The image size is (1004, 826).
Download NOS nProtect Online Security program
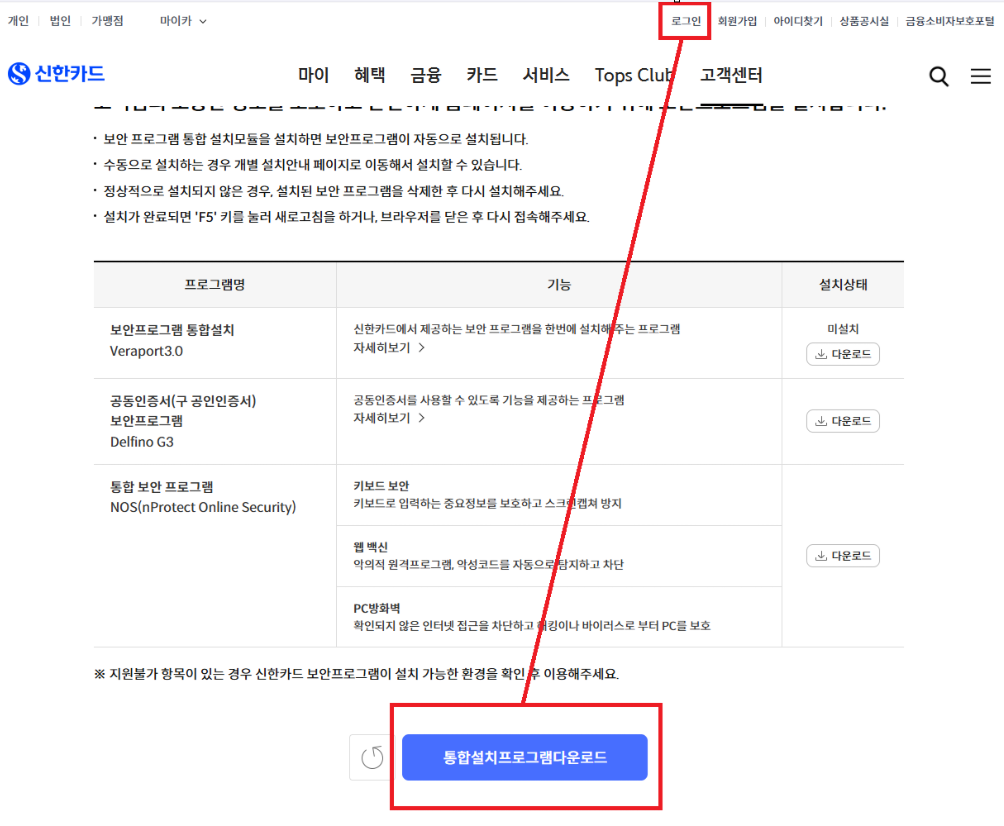[x=843, y=556]
